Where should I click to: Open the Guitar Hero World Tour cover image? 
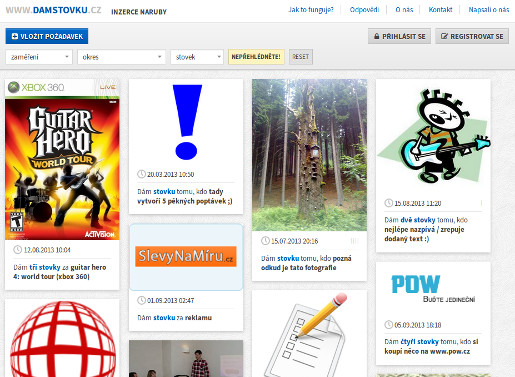tap(62, 159)
